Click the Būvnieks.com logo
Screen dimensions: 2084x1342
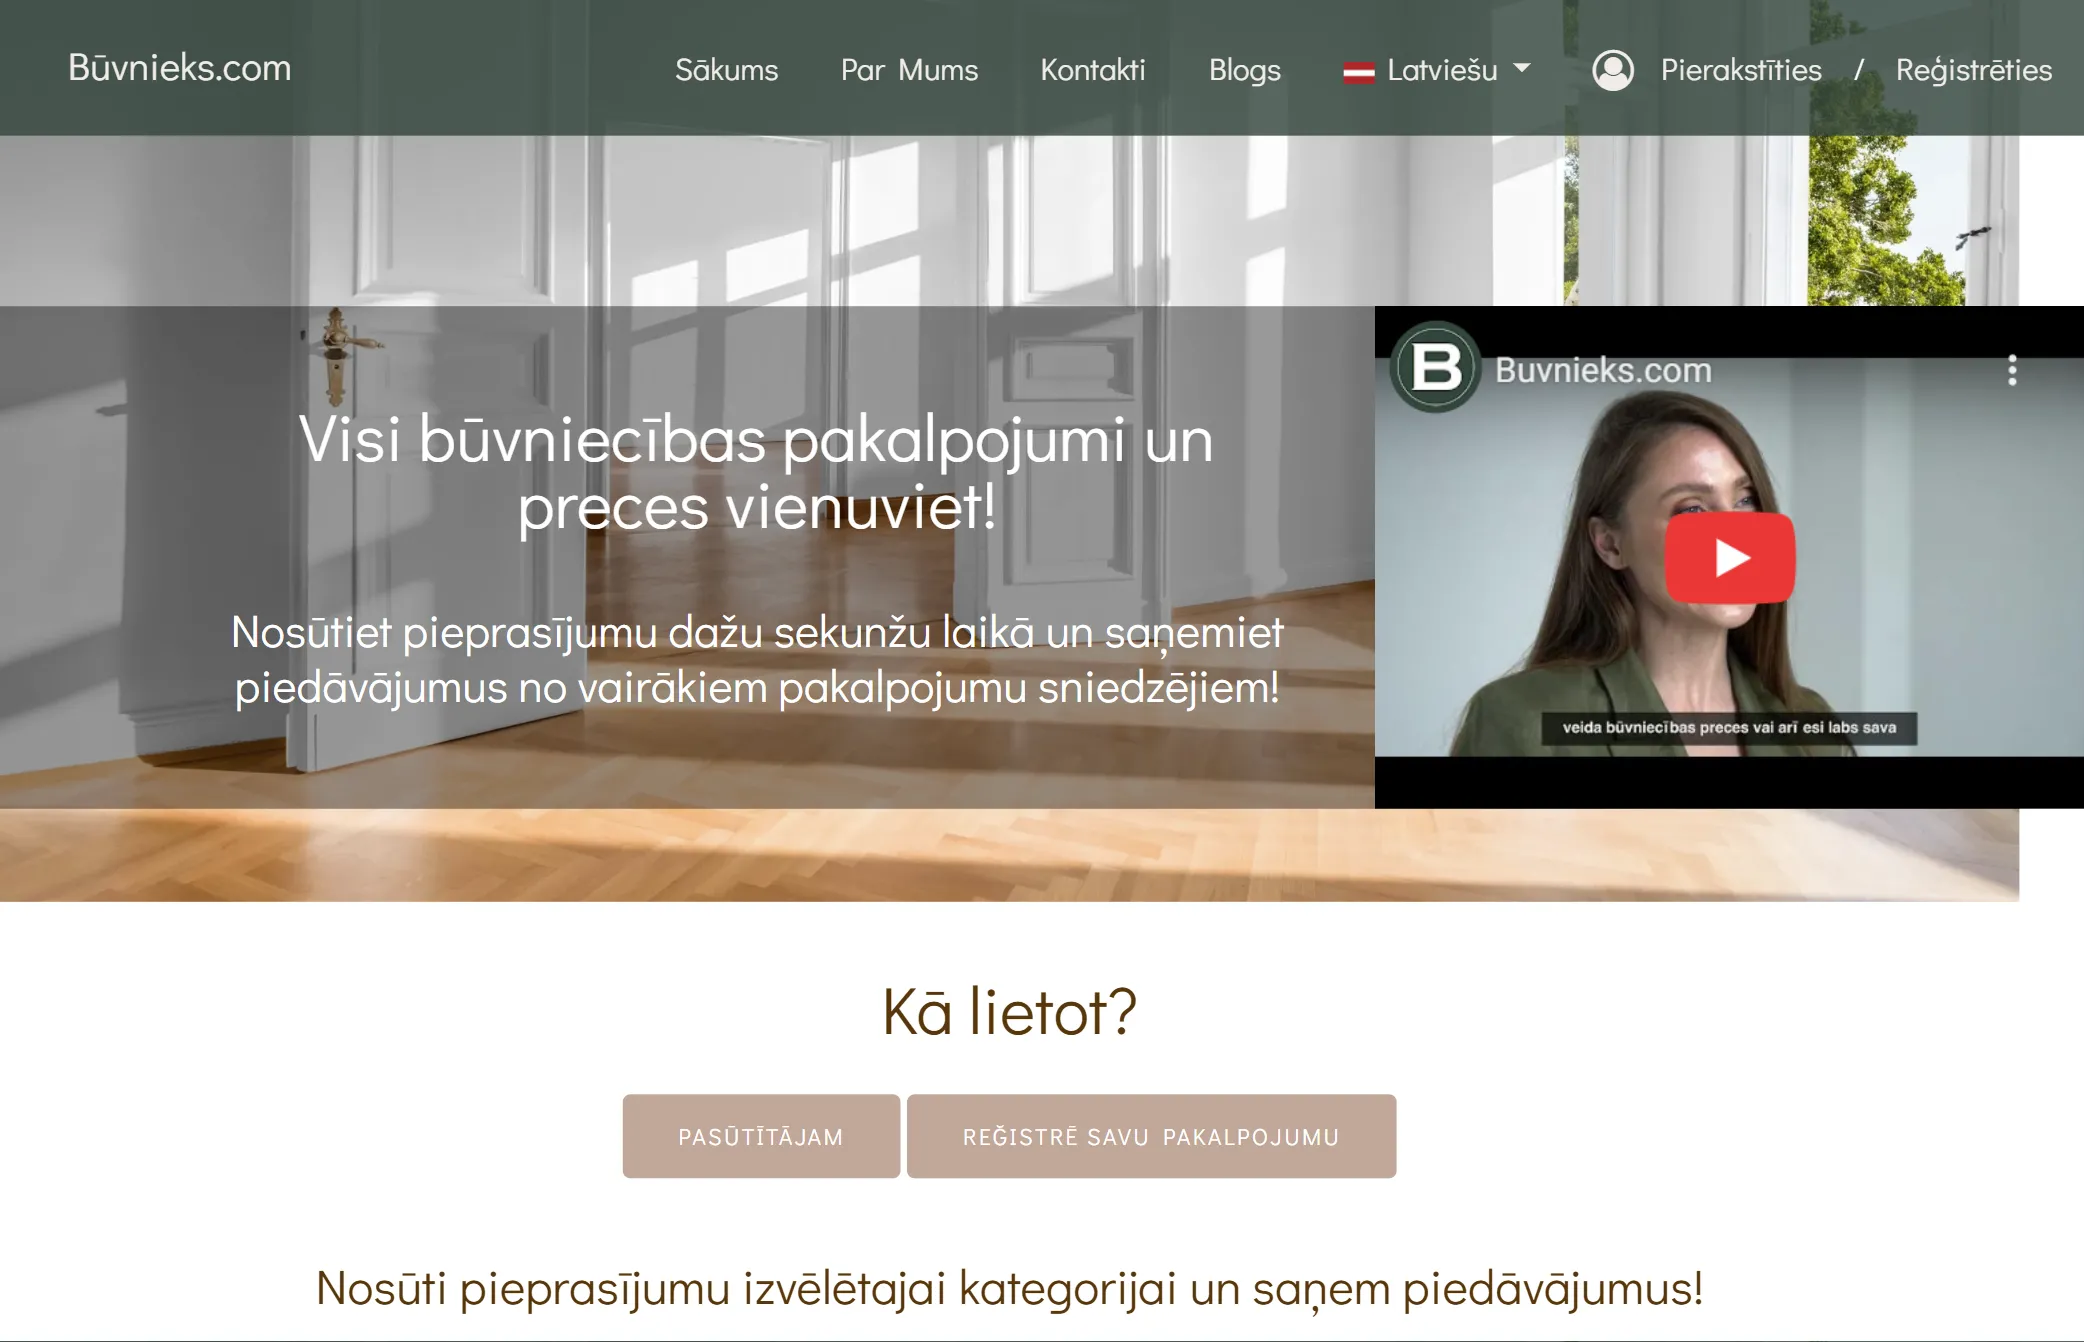click(x=180, y=68)
